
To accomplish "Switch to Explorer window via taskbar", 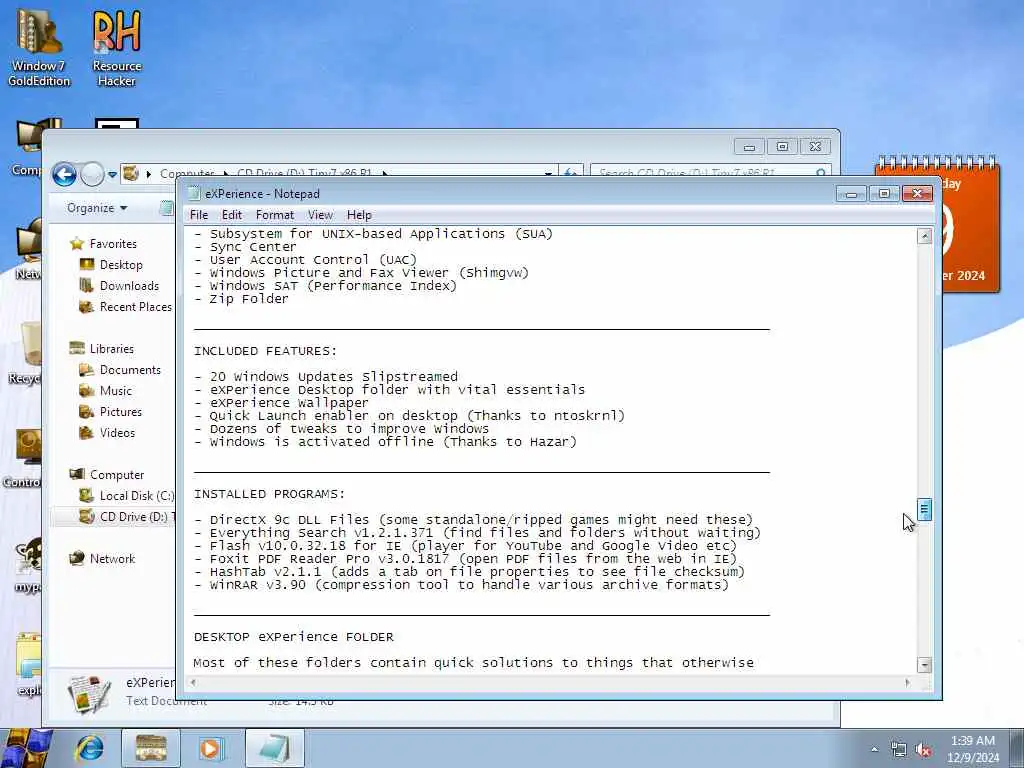I will [151, 748].
